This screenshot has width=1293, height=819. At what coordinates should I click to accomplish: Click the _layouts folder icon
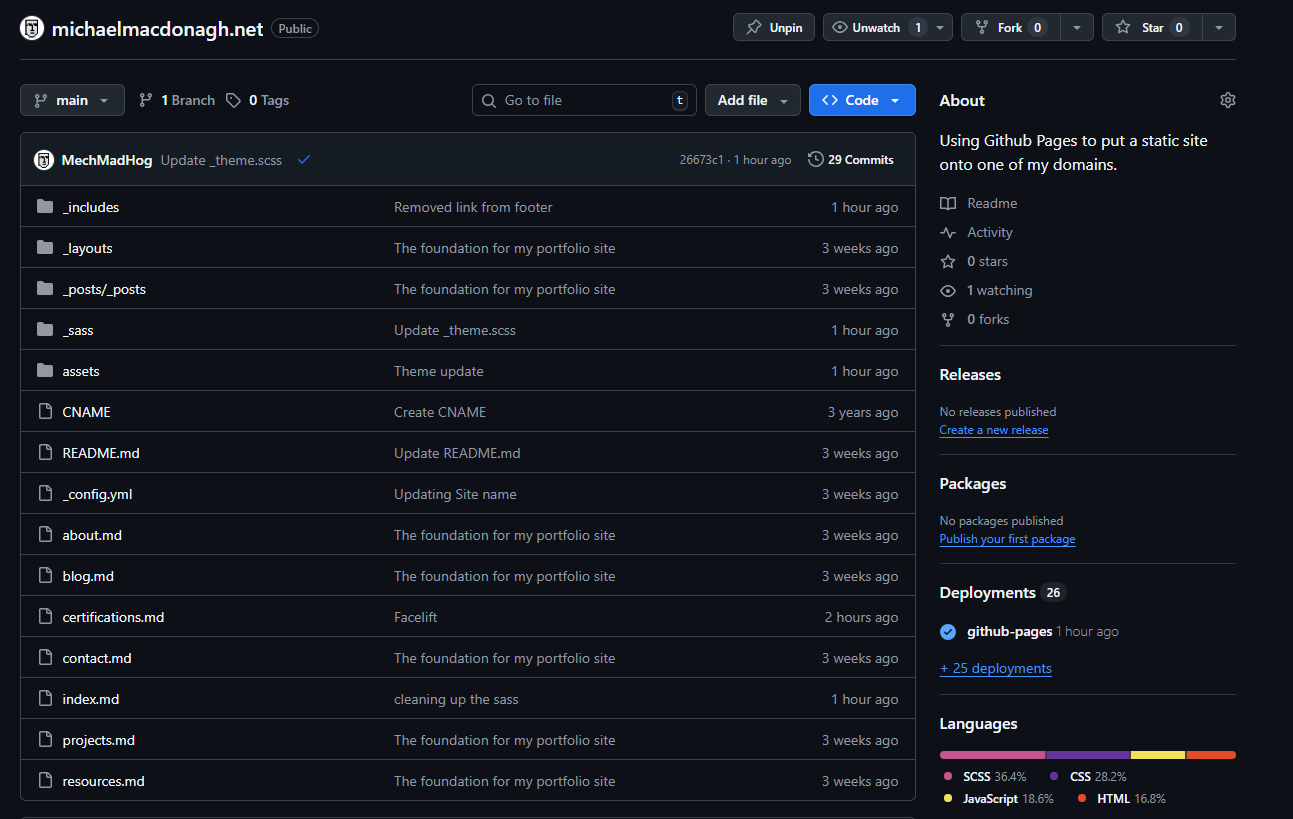[x=45, y=248]
